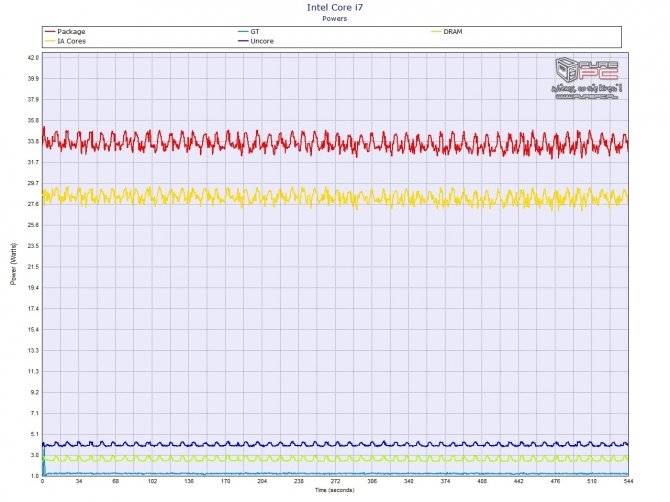The height and width of the screenshot is (502, 670).
Task: Click the 68 x-axis tick label
Action: [116, 481]
